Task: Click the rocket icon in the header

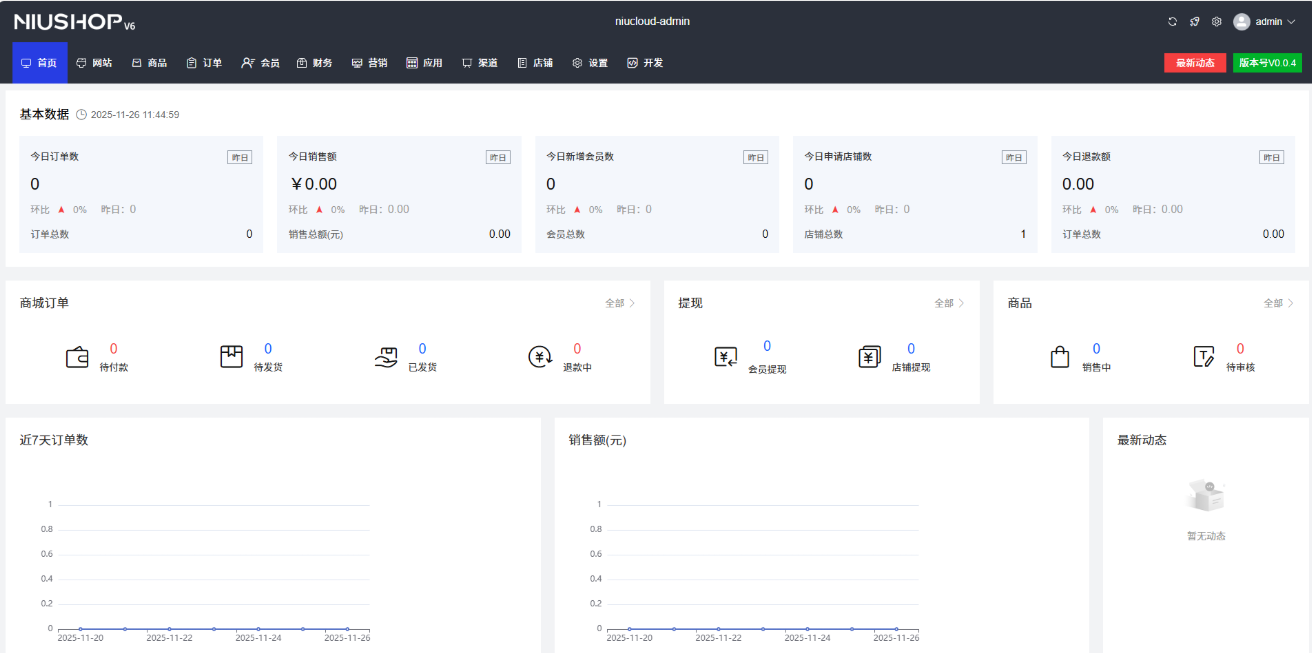Action: tap(1195, 21)
